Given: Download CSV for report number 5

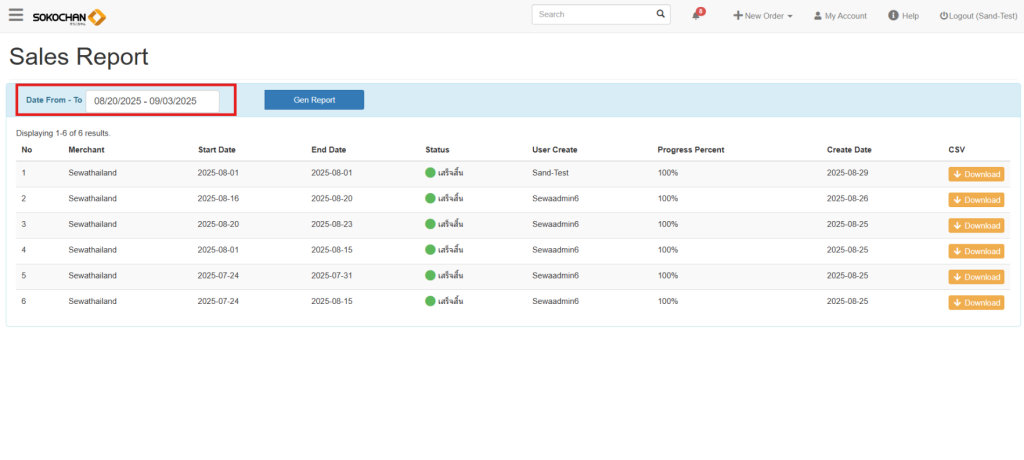Looking at the screenshot, I should tap(976, 277).
